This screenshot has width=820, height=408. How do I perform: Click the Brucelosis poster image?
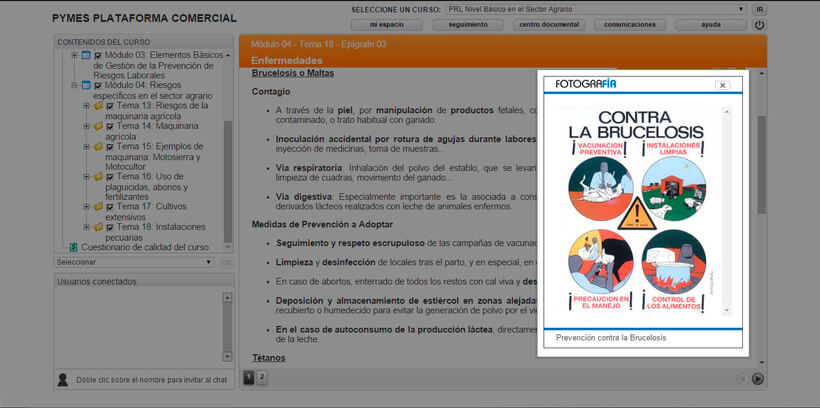click(x=637, y=211)
